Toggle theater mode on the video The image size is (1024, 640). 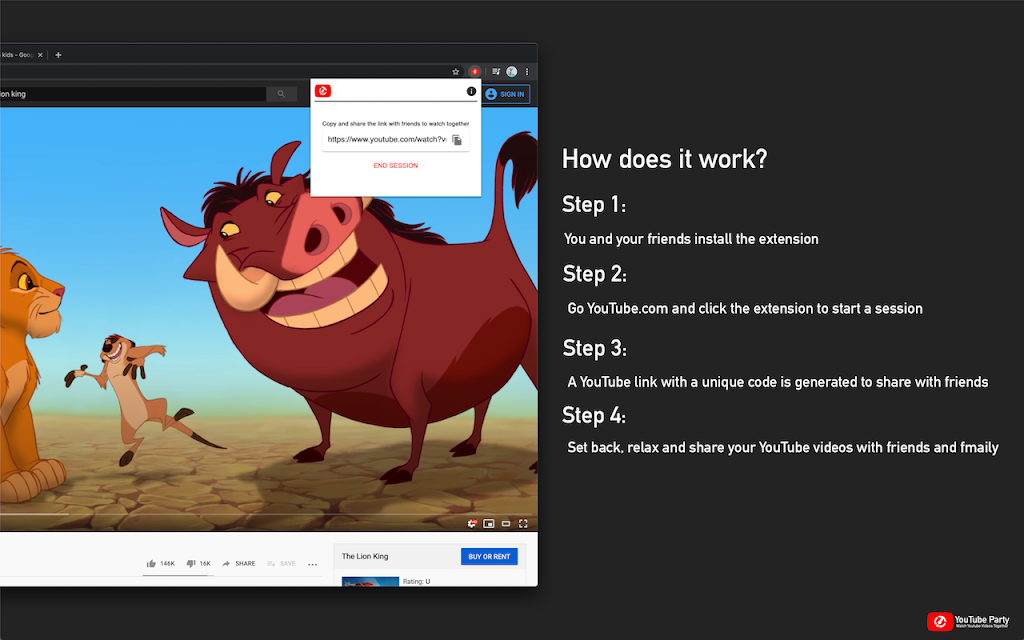[x=505, y=524]
